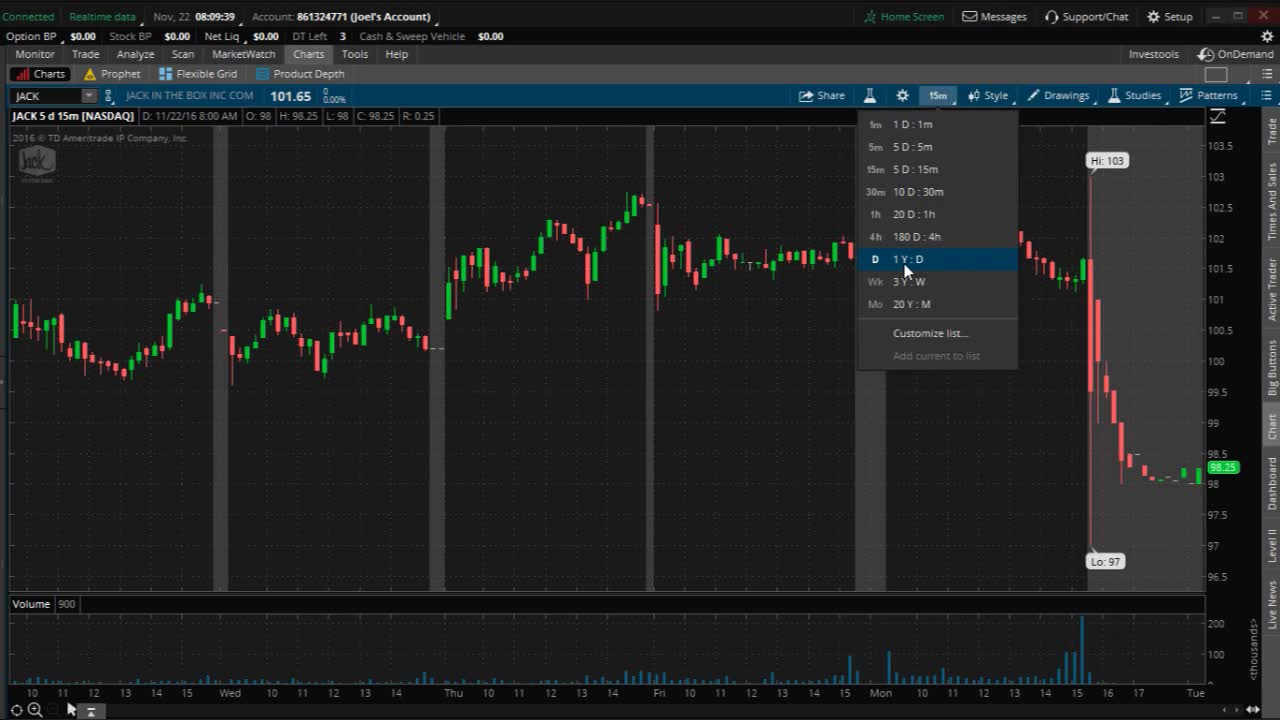The width and height of the screenshot is (1280, 720).
Task: Click the symbol link icon next to JACK box
Action: pos(109,96)
